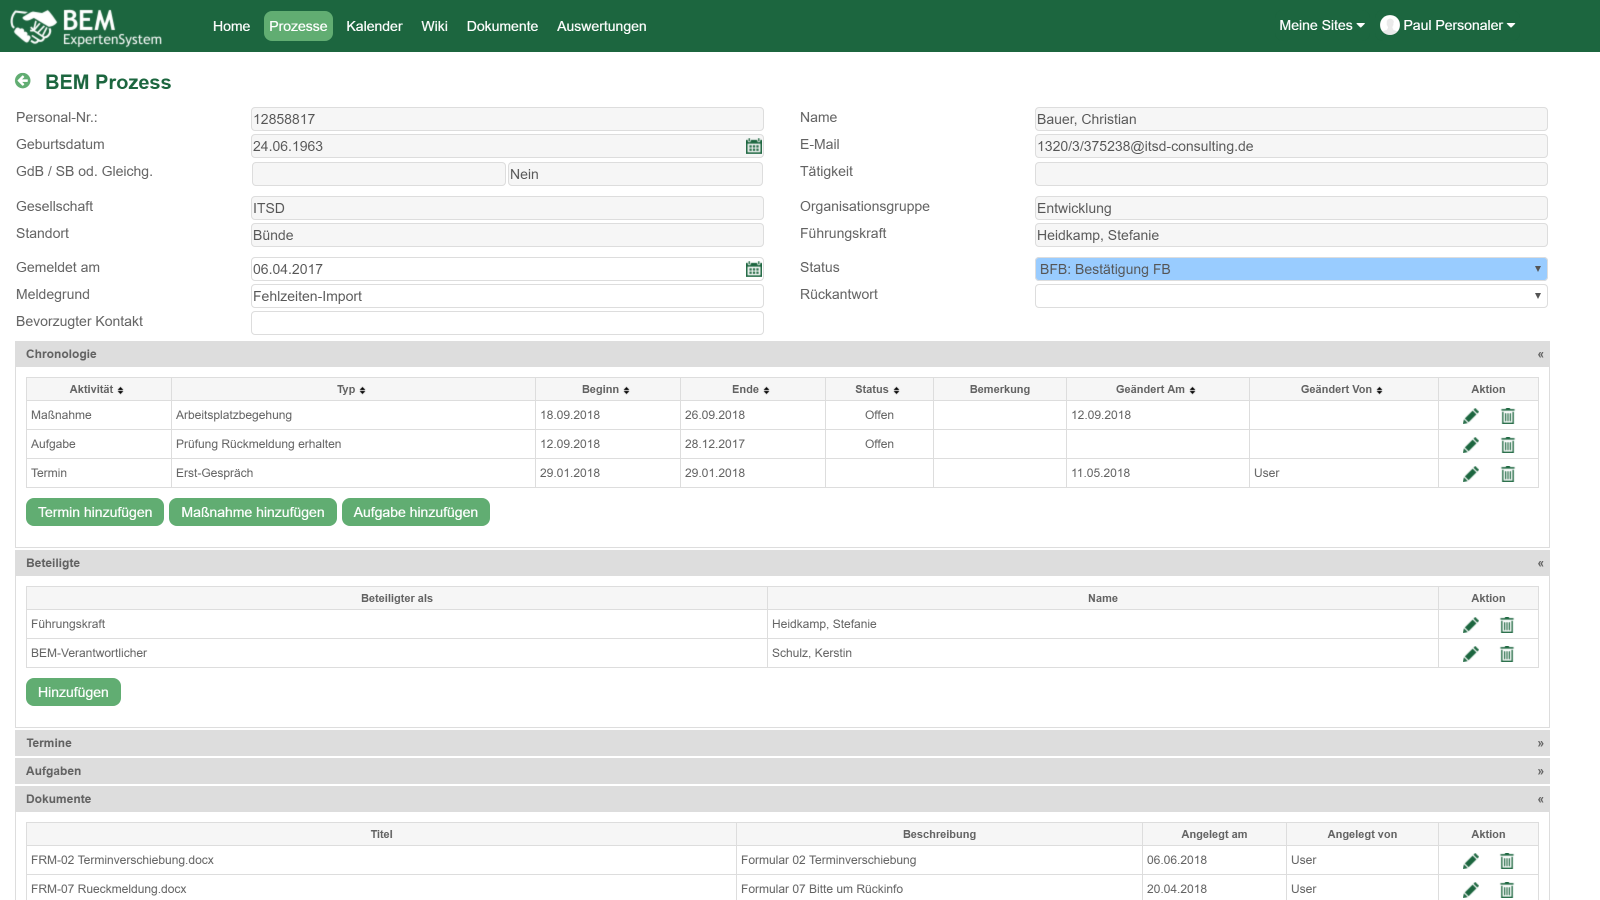Click Hinzufügen button under Beteiligte
The image size is (1600, 900).
point(73,692)
